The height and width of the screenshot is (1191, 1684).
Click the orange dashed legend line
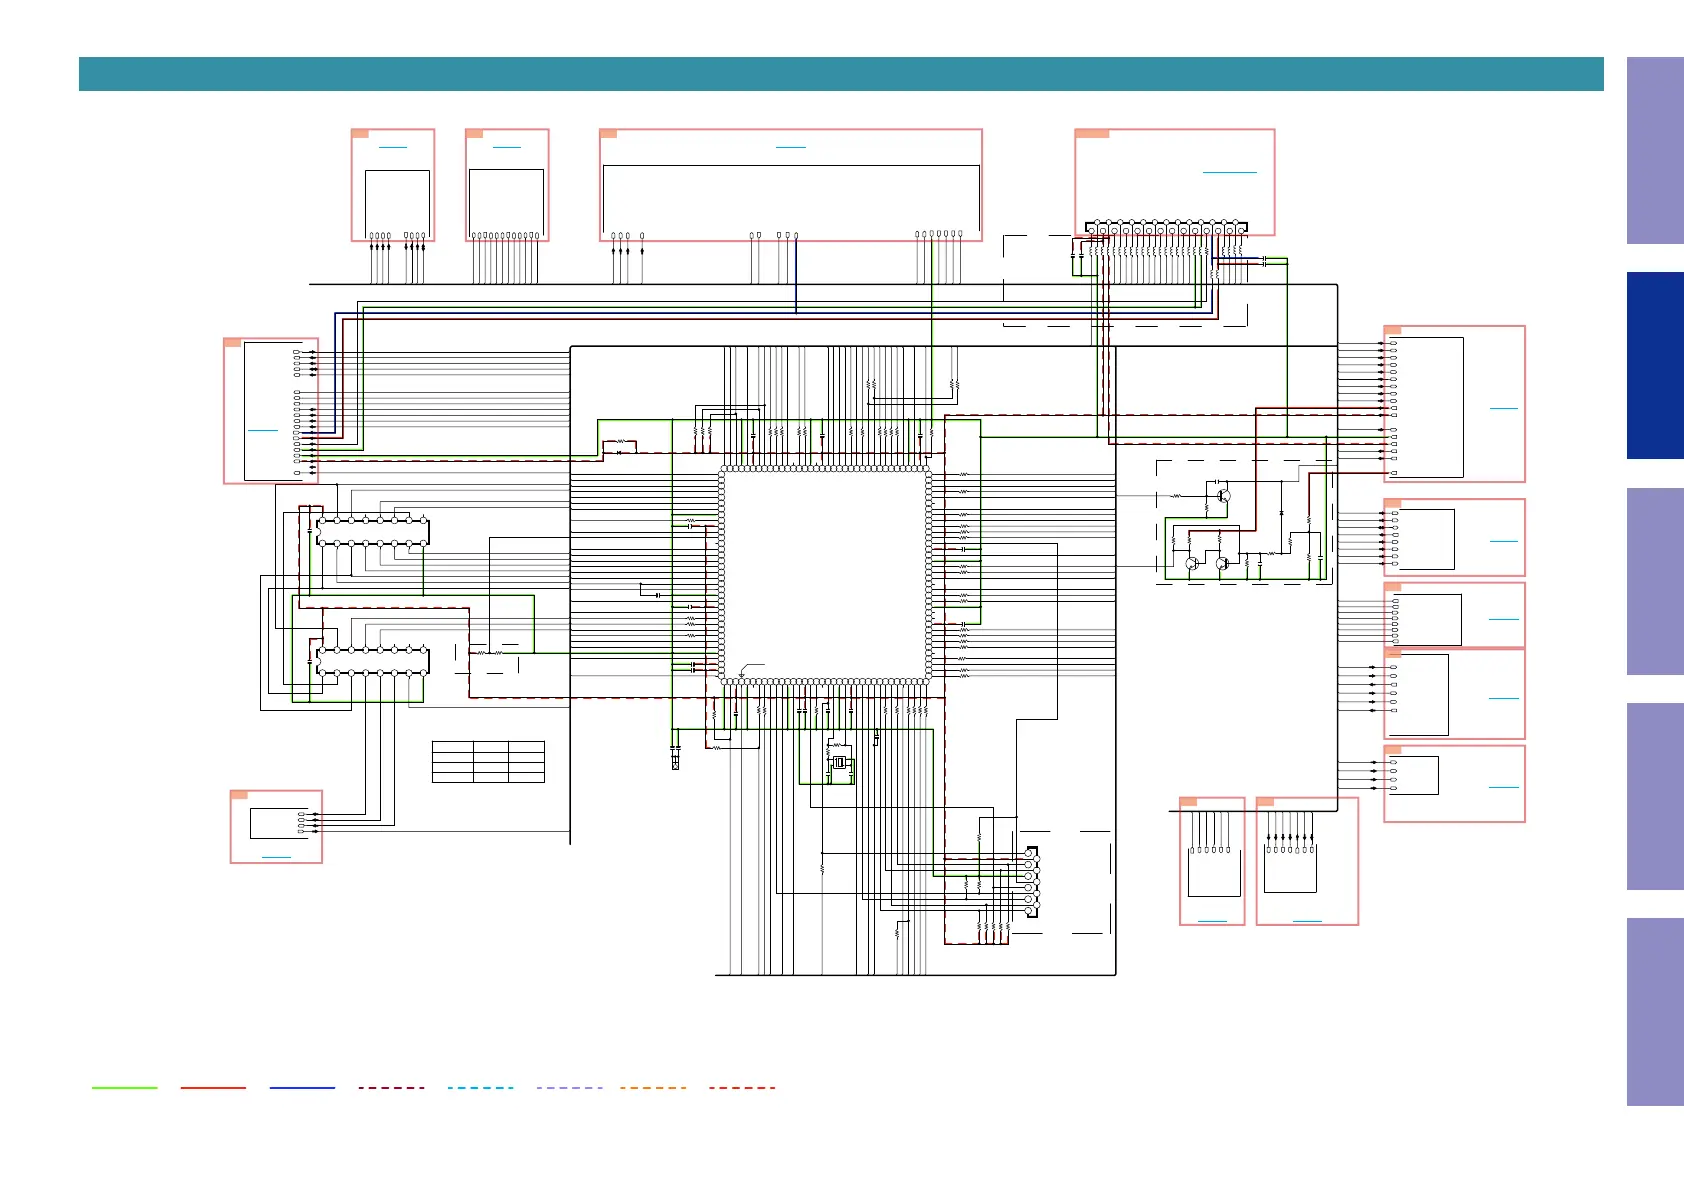pos(653,1087)
